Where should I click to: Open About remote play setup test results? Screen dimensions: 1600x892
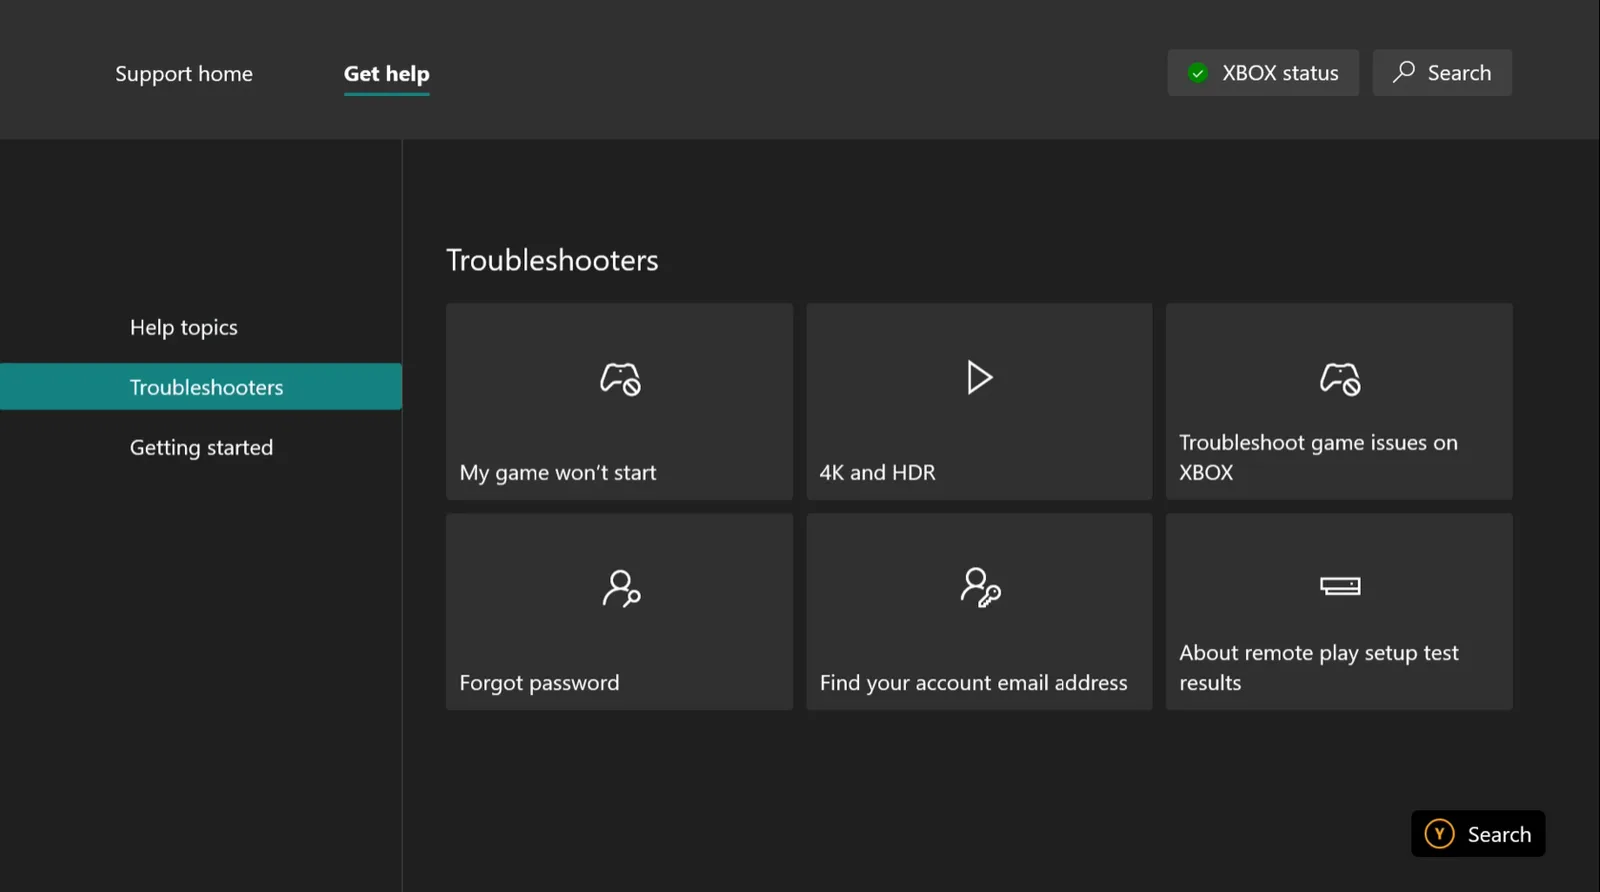click(1339, 612)
